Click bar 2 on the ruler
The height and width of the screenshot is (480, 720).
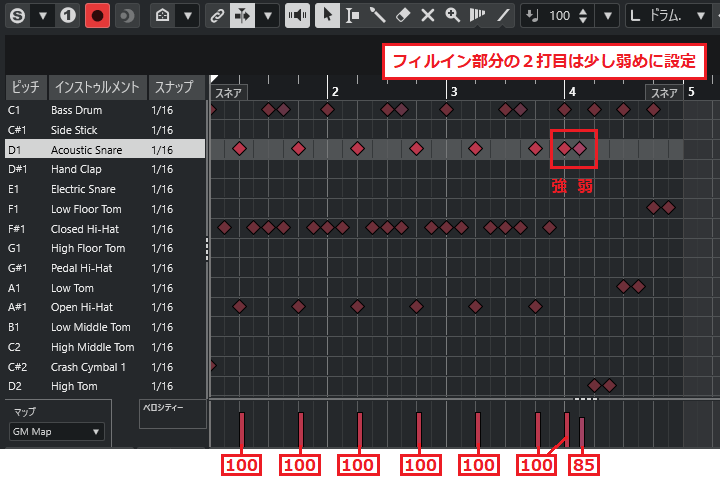pos(335,91)
